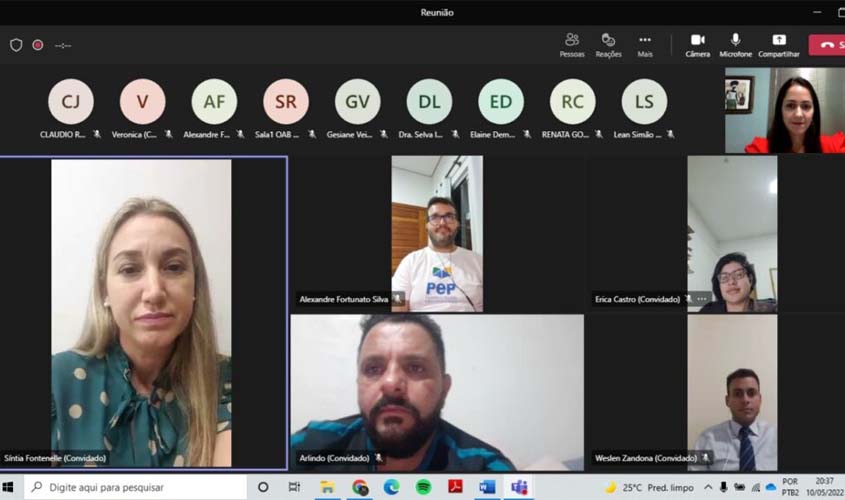Open Spotify from the taskbar

click(x=423, y=487)
